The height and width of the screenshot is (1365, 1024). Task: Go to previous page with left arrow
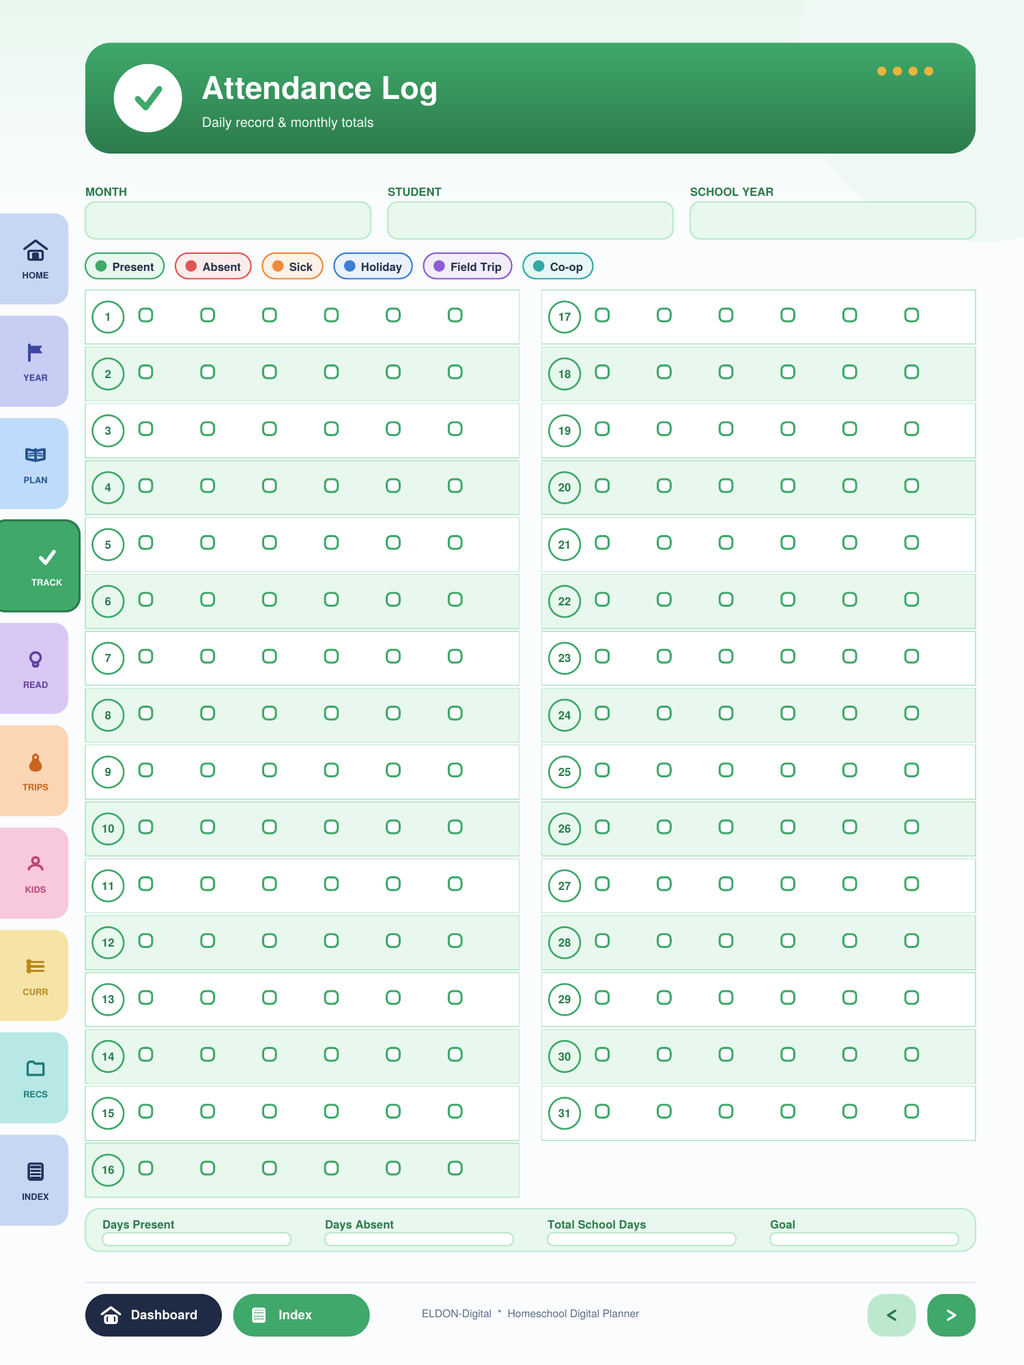point(892,1315)
